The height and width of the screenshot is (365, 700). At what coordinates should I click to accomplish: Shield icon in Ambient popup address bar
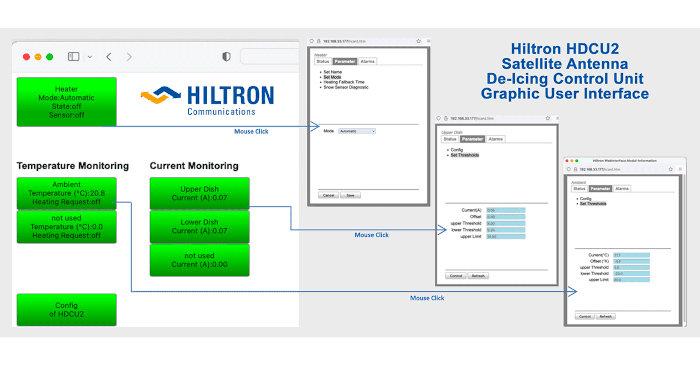tap(568, 169)
